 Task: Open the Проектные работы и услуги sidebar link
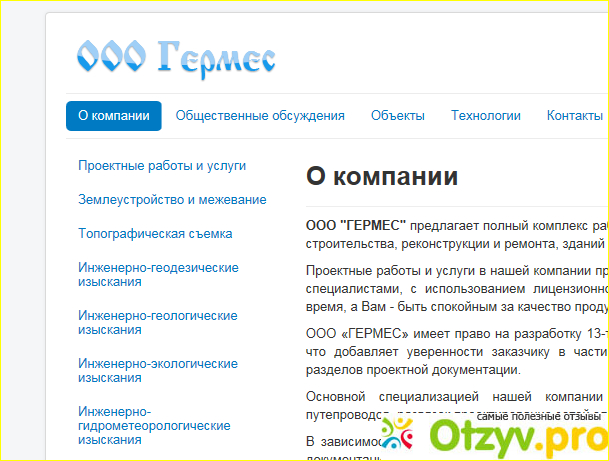(162, 166)
